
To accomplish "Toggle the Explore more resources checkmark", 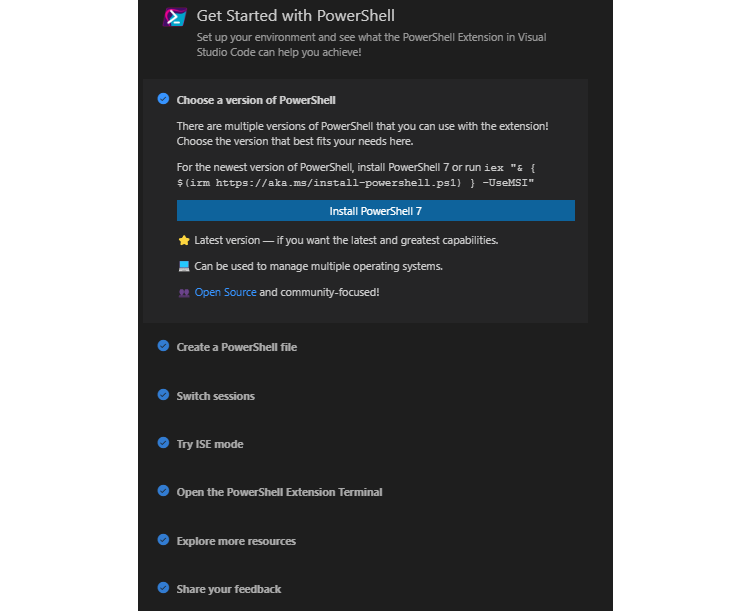I will (163, 540).
